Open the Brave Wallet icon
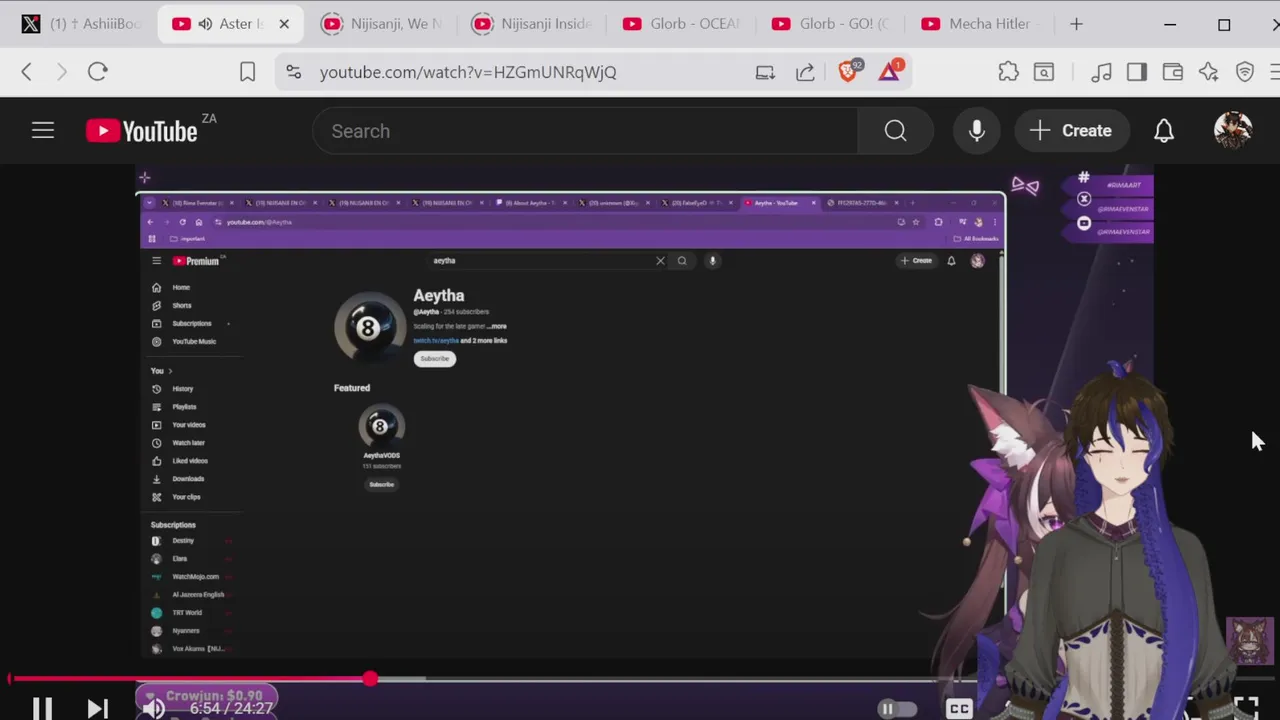The width and height of the screenshot is (1280, 720). (x=1173, y=72)
